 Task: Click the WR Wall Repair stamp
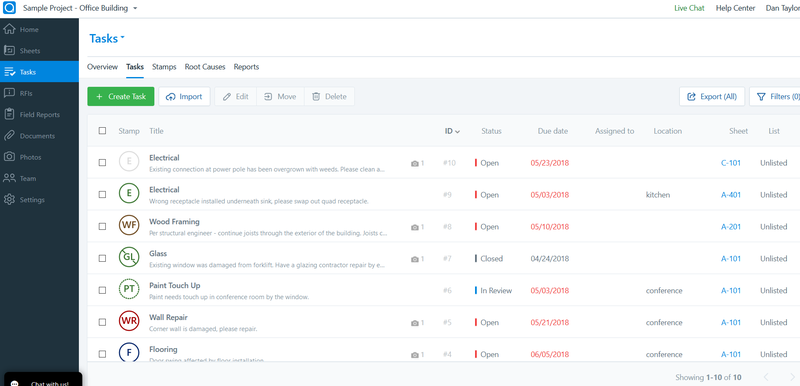click(129, 321)
